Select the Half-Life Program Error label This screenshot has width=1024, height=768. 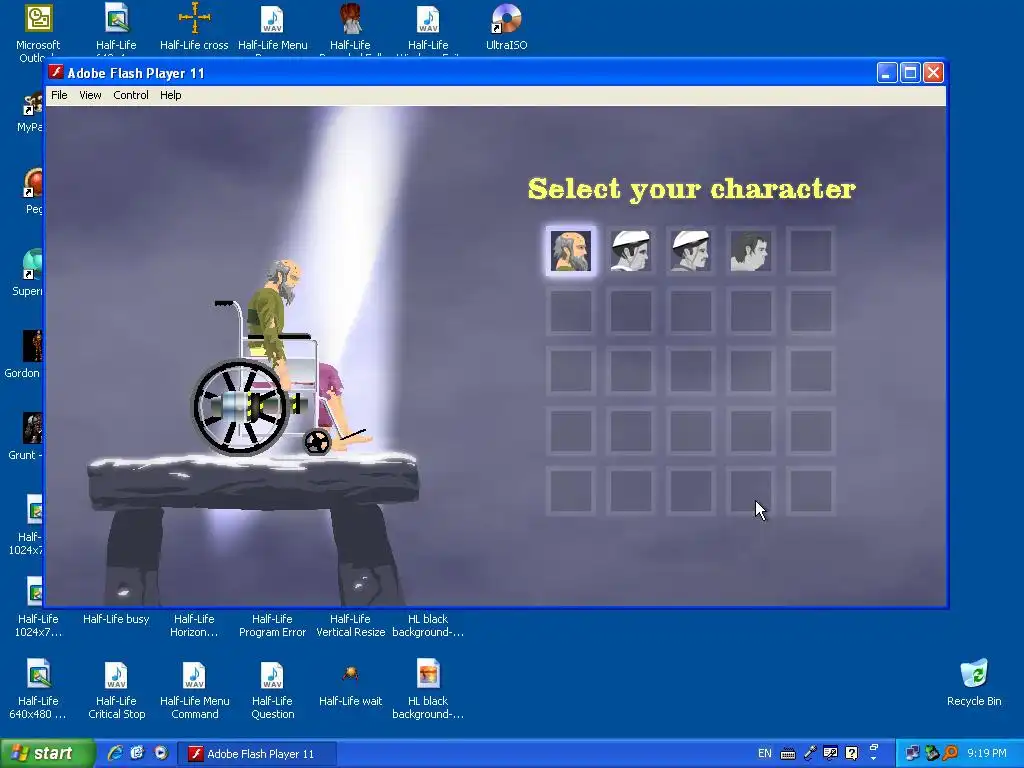point(272,626)
